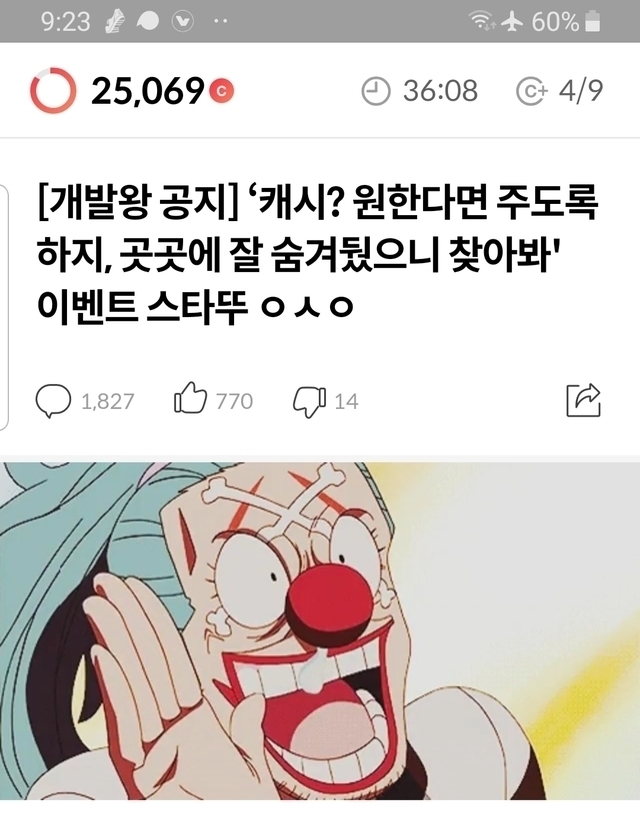Tap the 770 likes count
This screenshot has height=818, width=640.
pos(234,401)
